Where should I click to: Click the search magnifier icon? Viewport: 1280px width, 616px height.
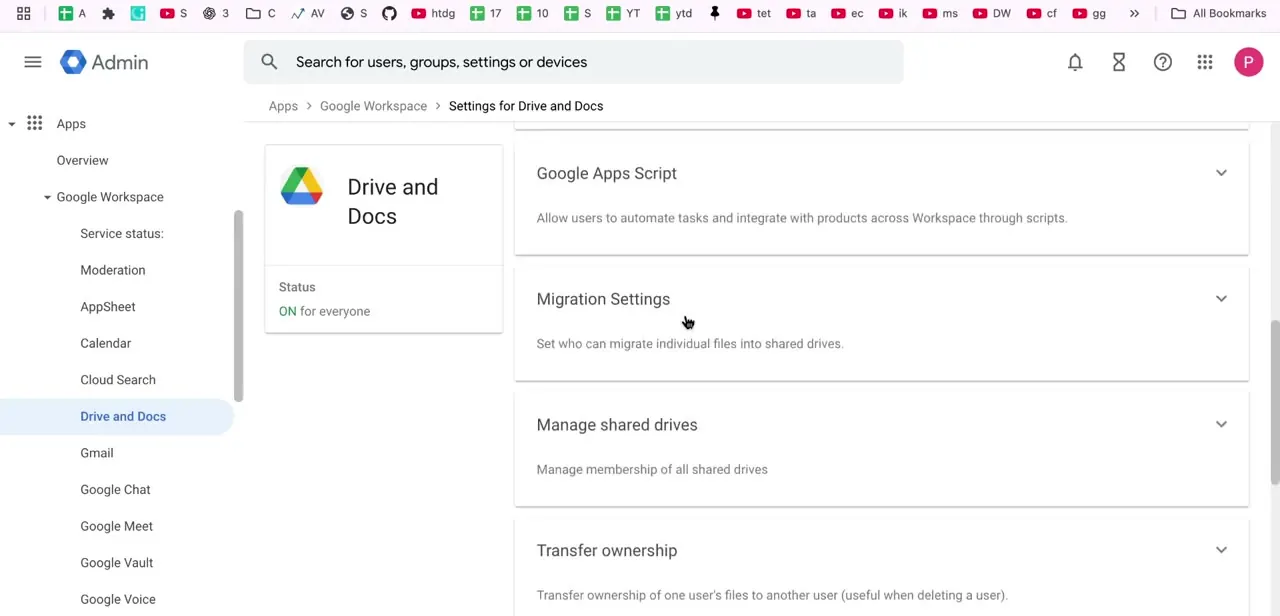tap(269, 62)
